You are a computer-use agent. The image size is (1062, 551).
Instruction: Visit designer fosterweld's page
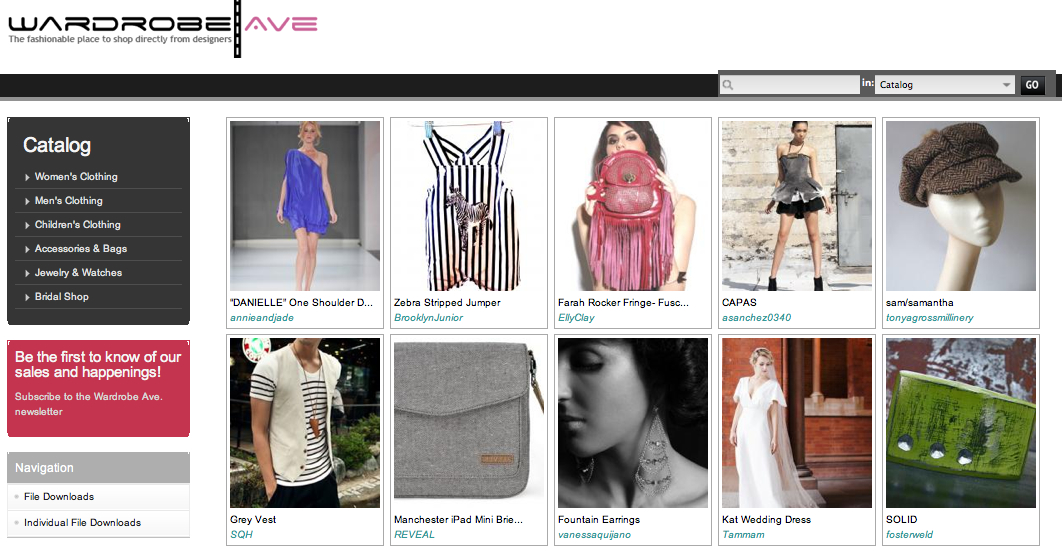[909, 535]
